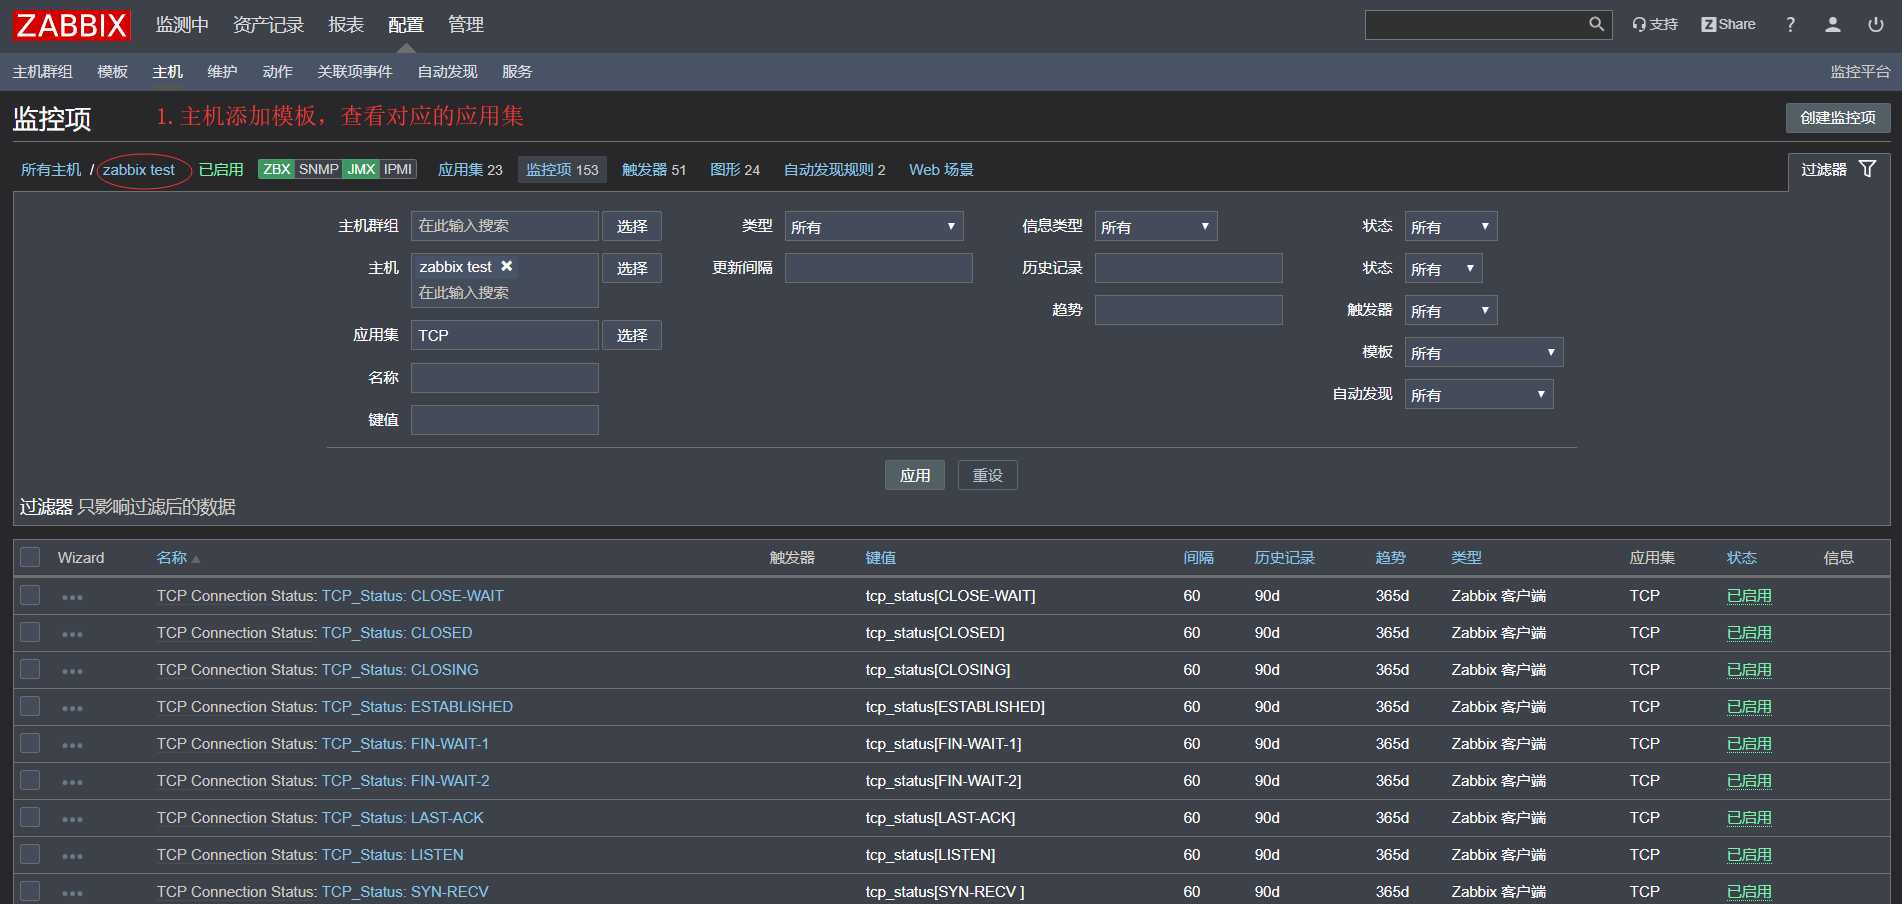Tick the select-all header checkbox

pos(30,557)
